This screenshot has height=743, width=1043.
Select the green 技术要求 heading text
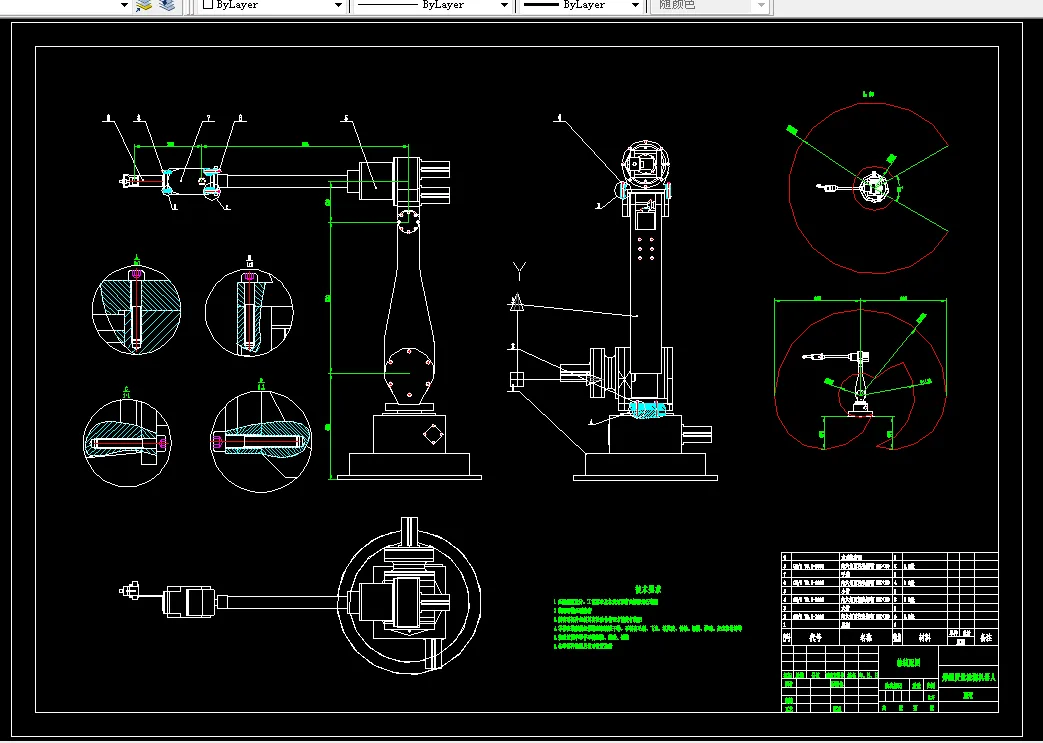pyautogui.click(x=647, y=589)
